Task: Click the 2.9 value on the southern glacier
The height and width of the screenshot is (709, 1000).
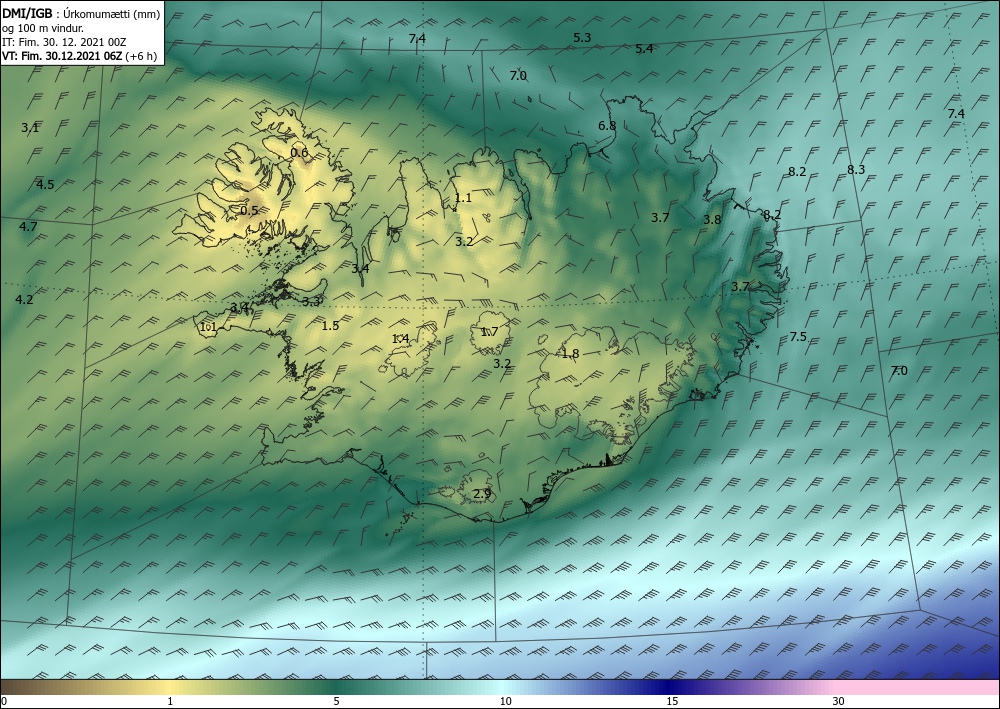Action: coord(483,493)
